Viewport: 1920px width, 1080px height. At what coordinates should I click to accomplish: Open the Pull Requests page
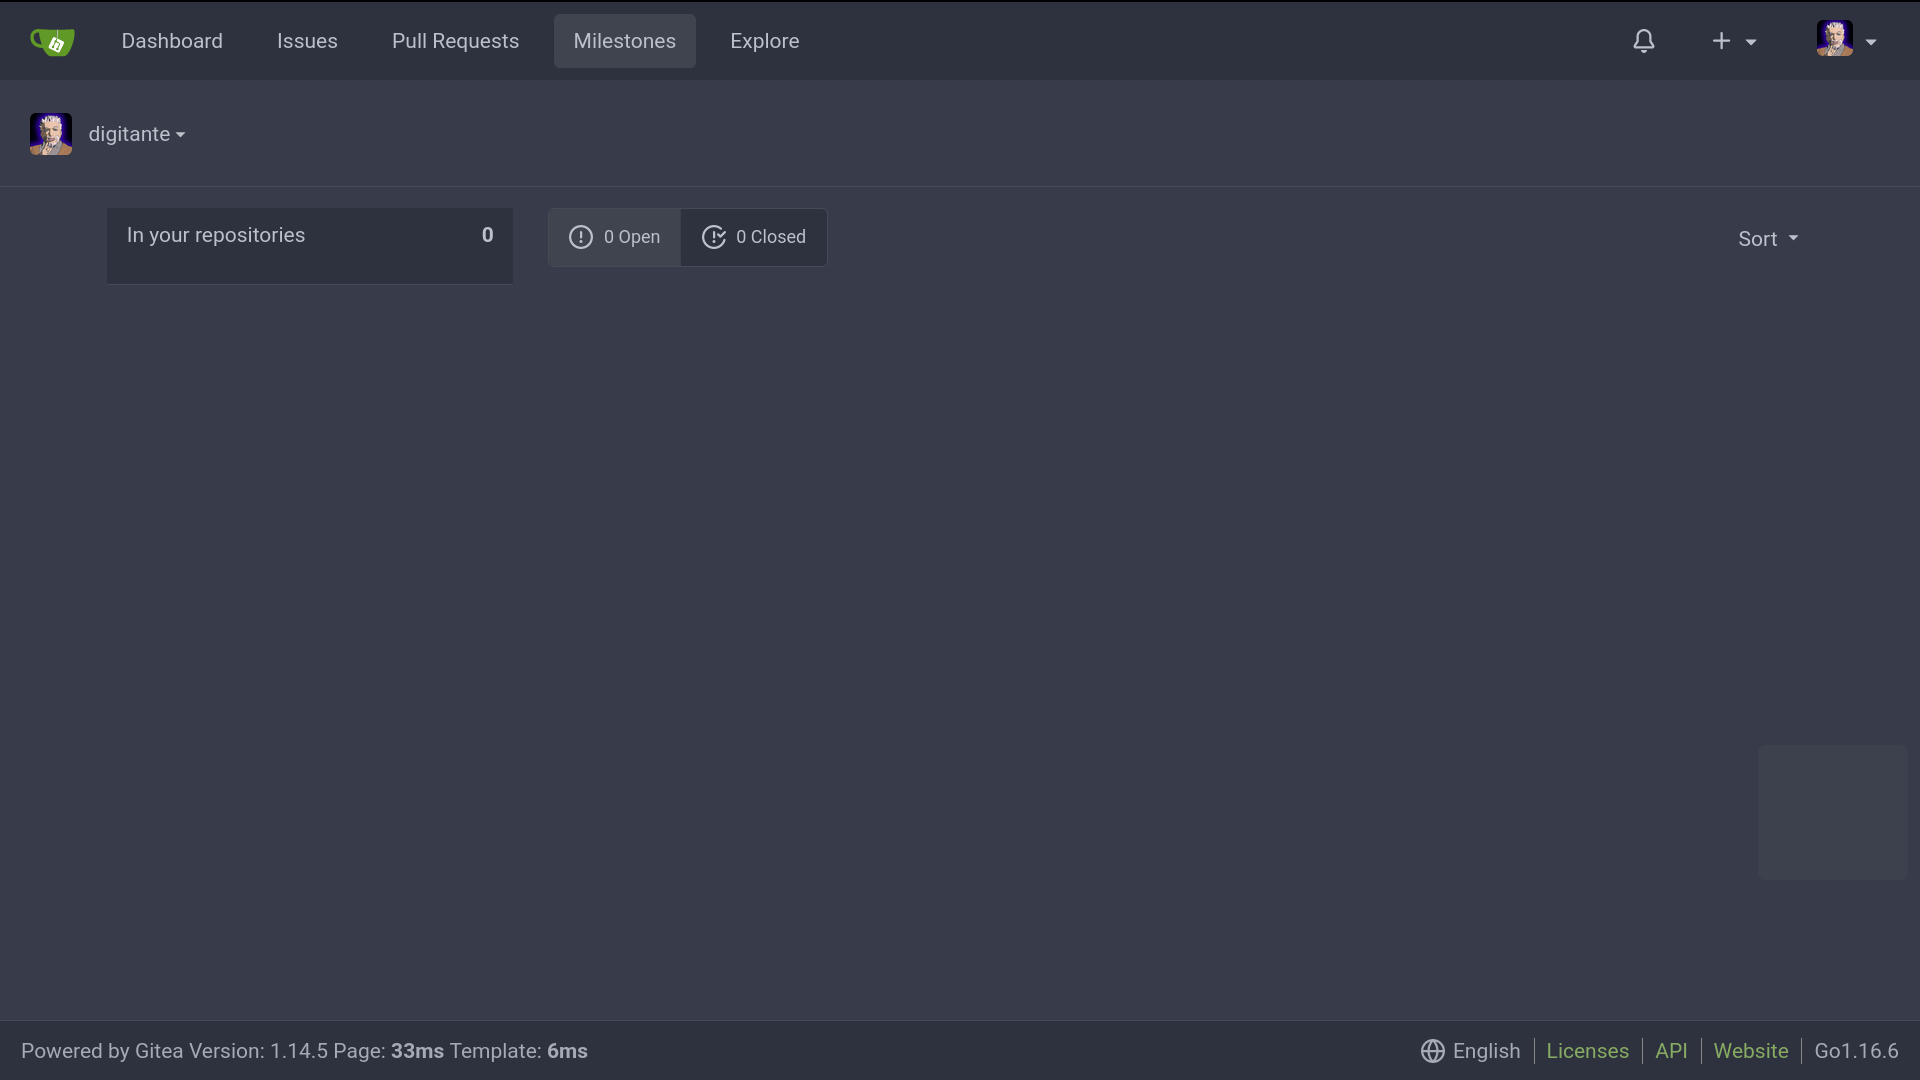click(x=455, y=41)
